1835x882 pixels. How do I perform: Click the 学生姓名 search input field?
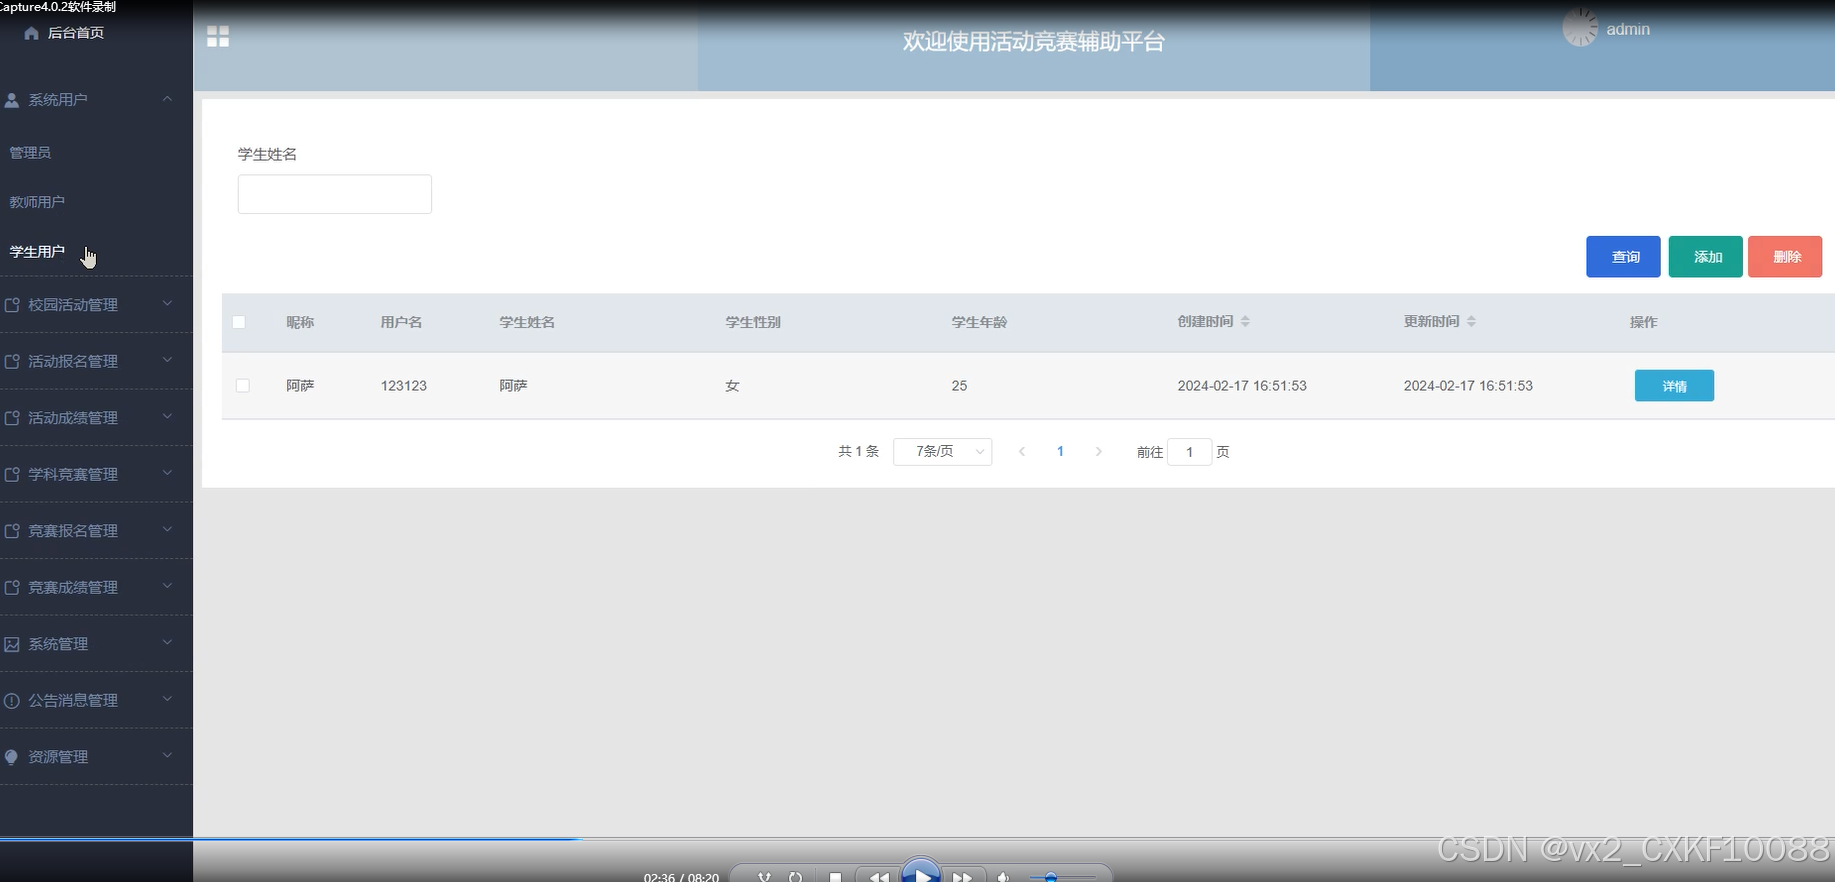335,194
